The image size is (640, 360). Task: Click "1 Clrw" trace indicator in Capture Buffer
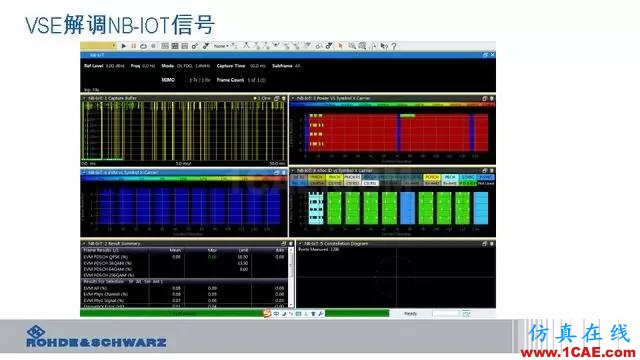(262, 98)
